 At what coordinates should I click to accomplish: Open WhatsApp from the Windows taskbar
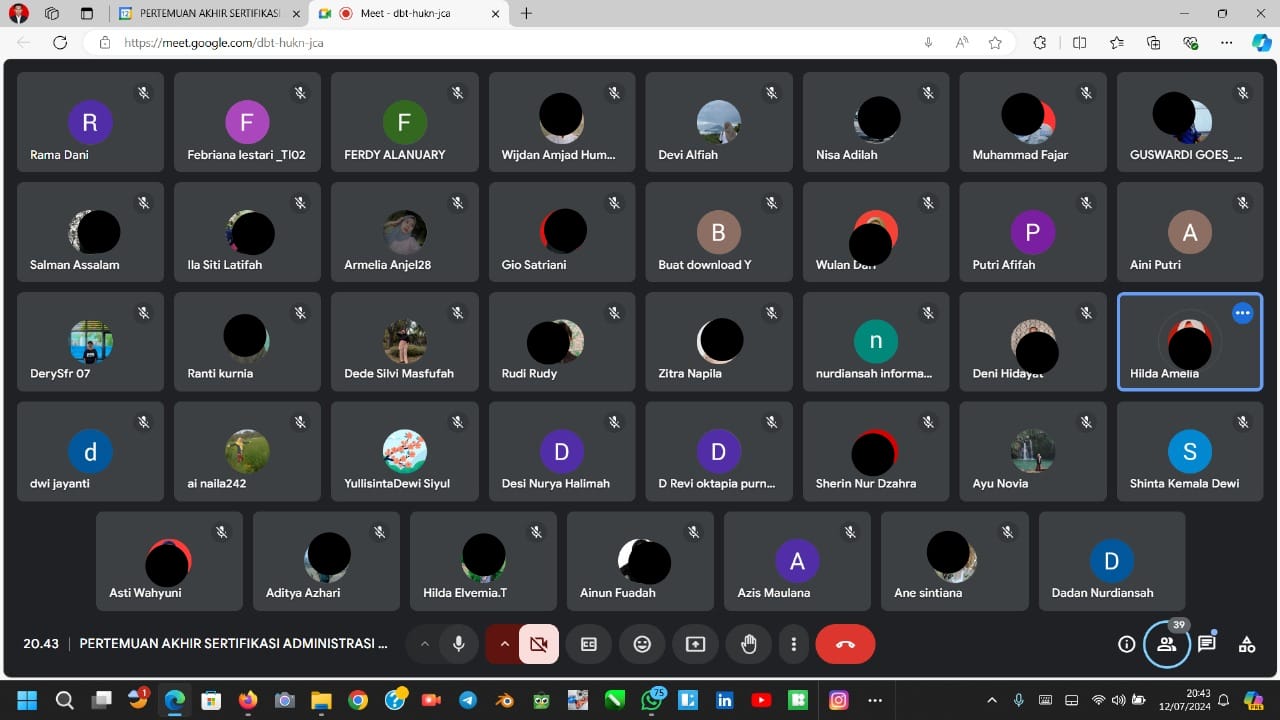[653, 700]
